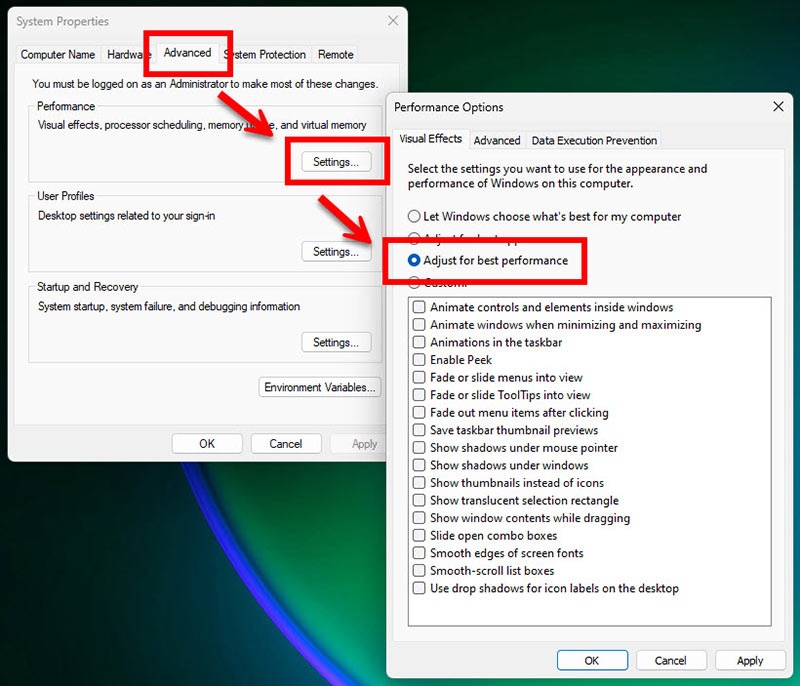Open the Data Execution Prevention tab
Screen dimensions: 800x686
click(x=594, y=140)
